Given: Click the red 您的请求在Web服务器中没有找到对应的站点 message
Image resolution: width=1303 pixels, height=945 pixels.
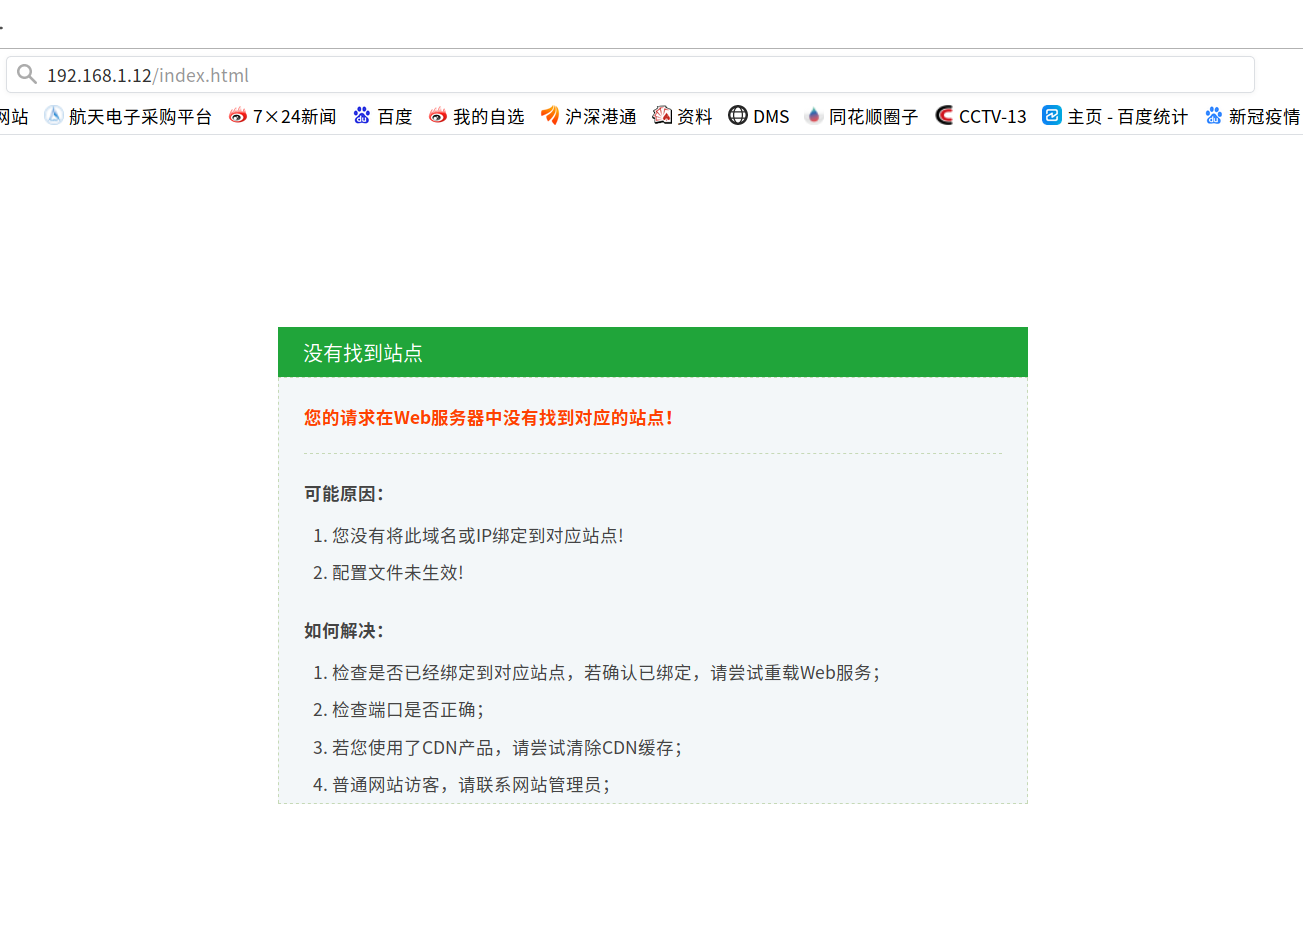Looking at the screenshot, I should (x=488, y=418).
